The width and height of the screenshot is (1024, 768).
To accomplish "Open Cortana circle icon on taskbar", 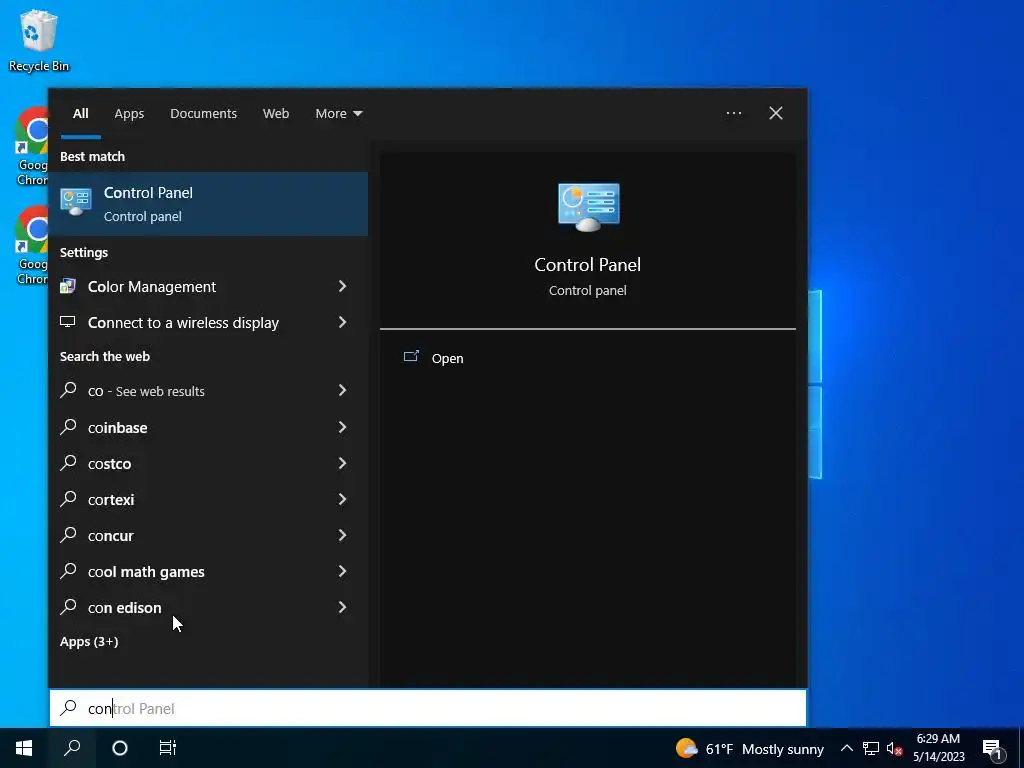I will pos(120,748).
